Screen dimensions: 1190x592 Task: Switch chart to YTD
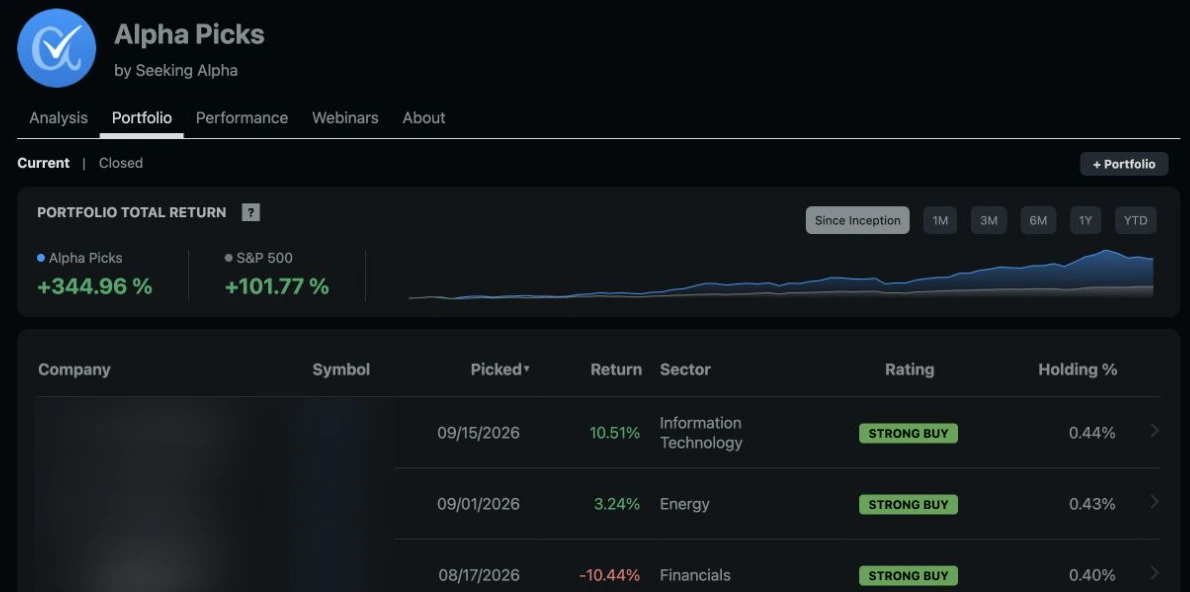1135,220
